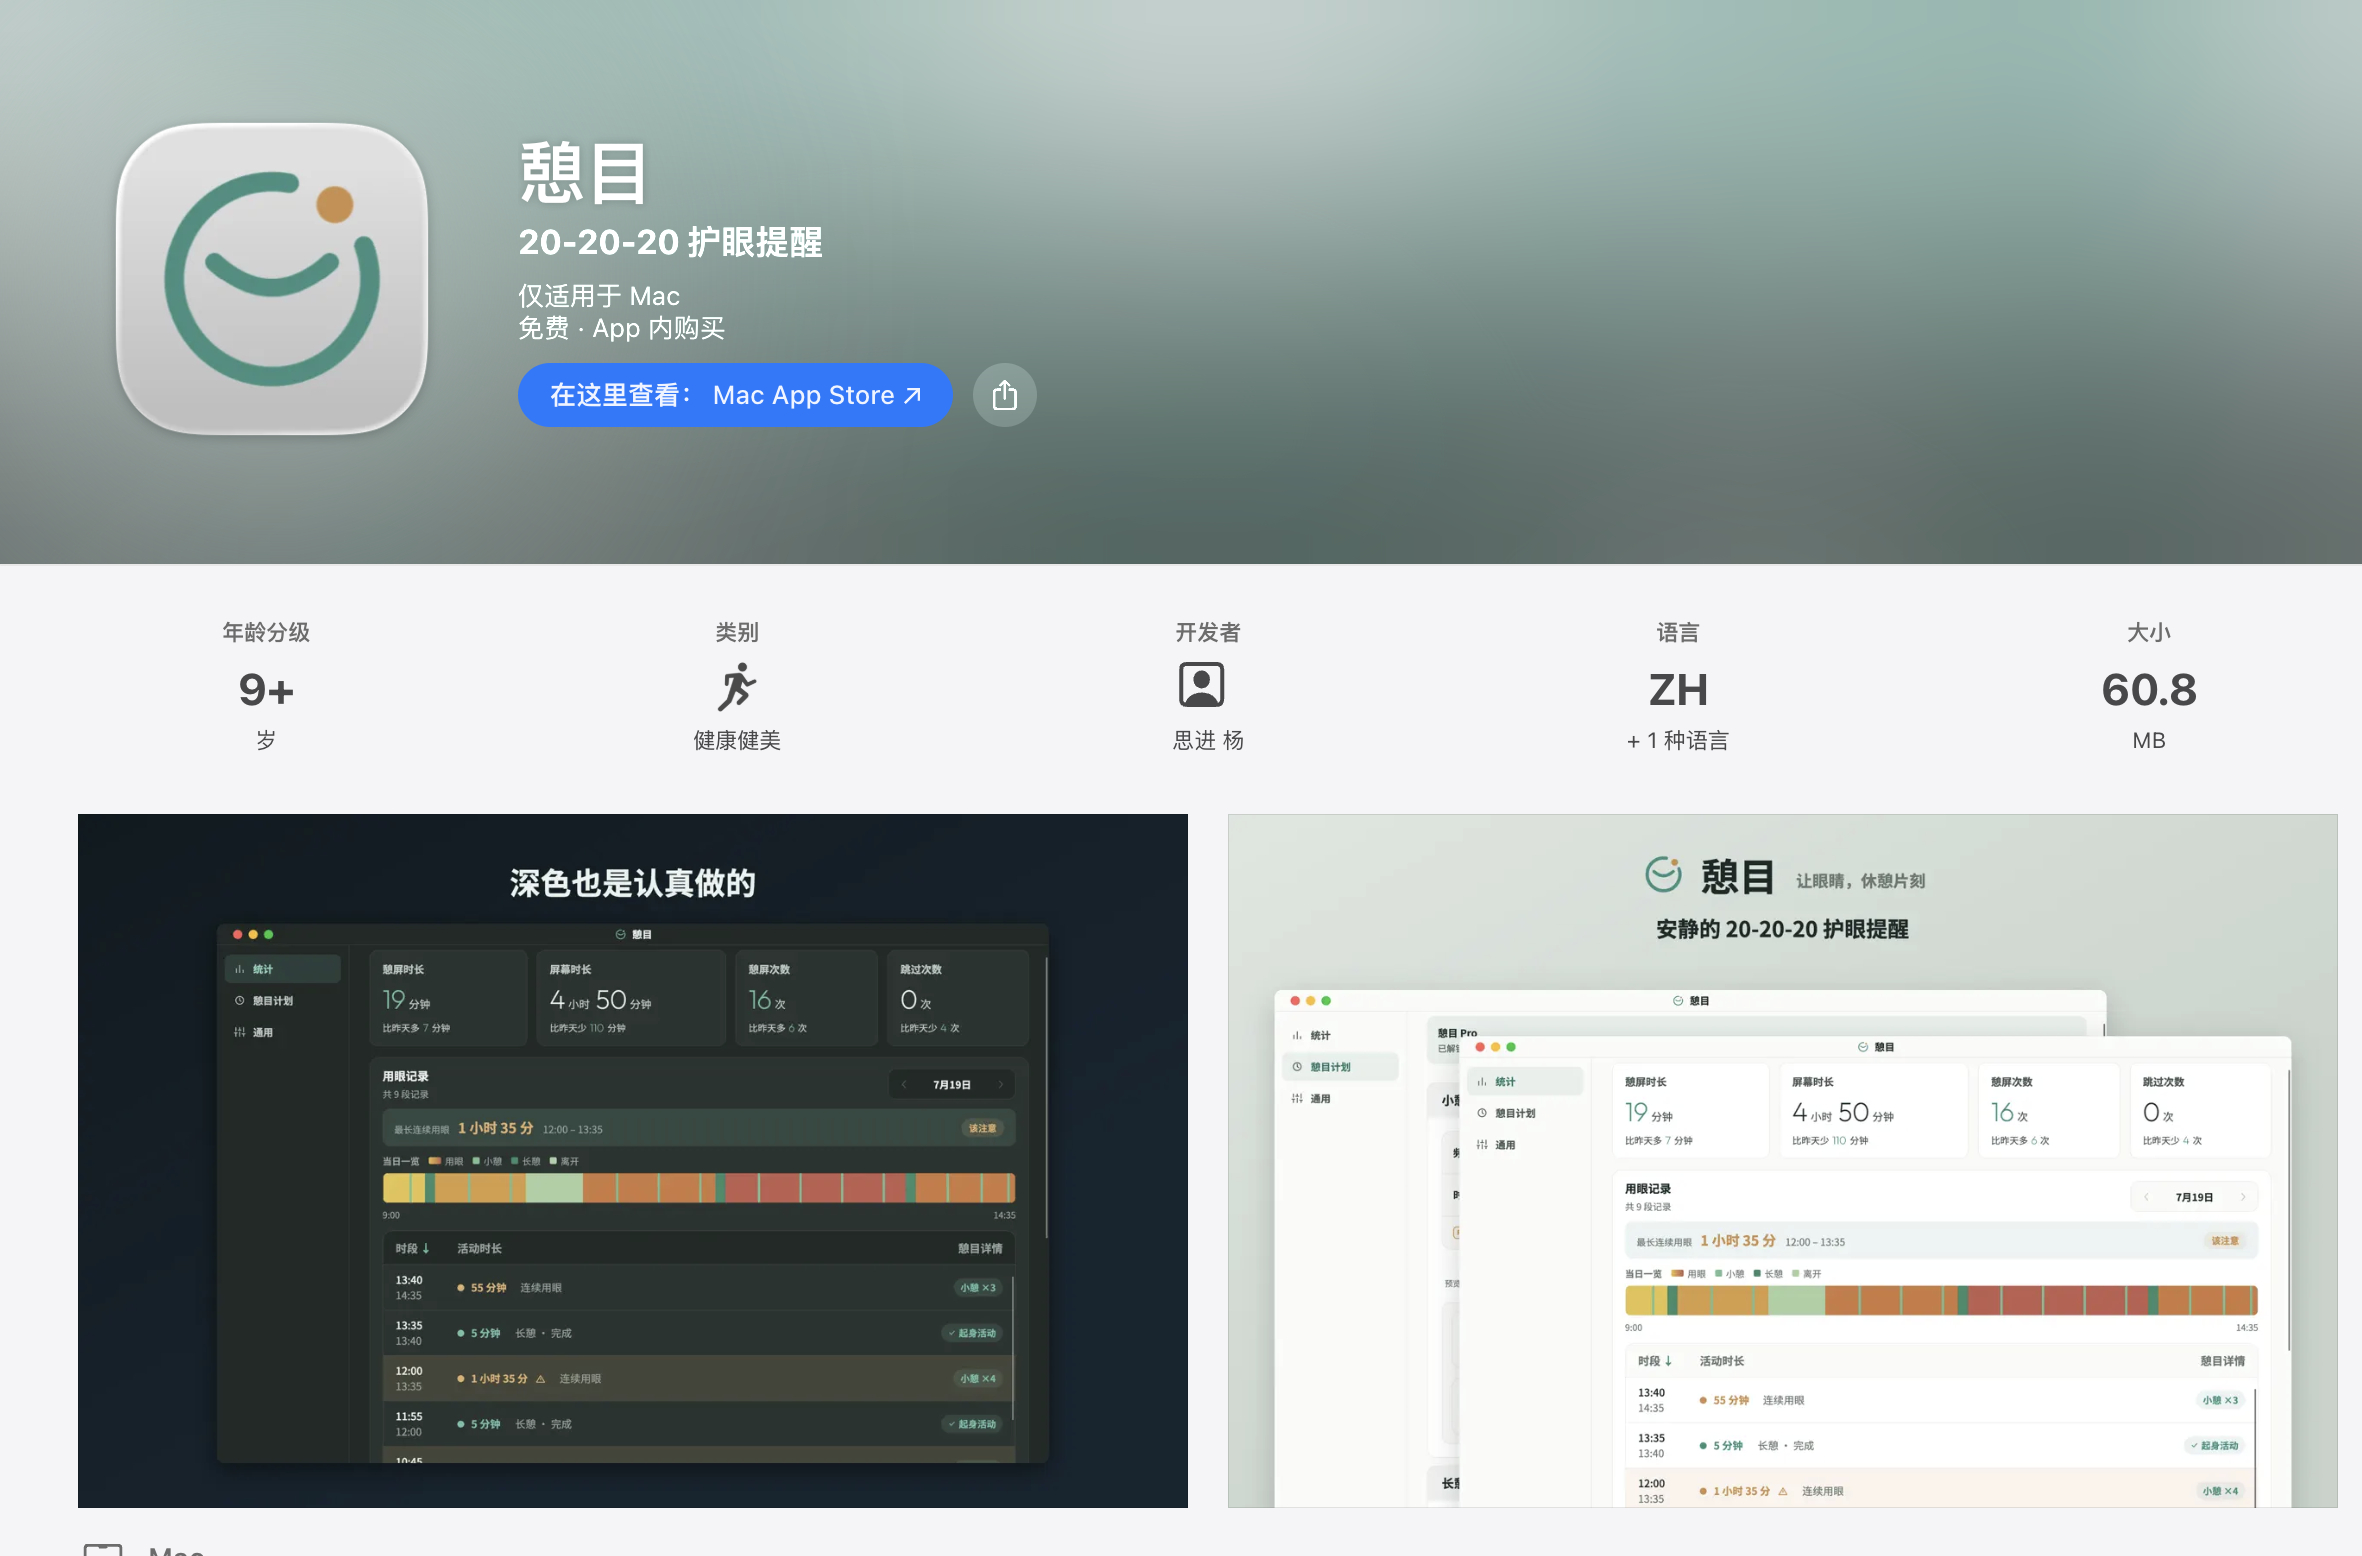Screen dimensions: 2362x1556
Task: Click the subtitle 20-20-20 护眼提醒
Action: 670,242
